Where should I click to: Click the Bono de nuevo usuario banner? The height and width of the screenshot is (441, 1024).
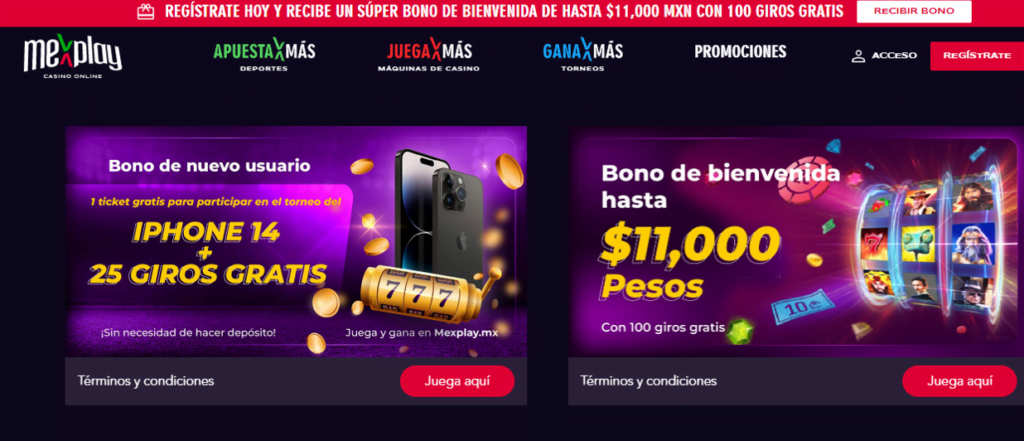coord(296,241)
